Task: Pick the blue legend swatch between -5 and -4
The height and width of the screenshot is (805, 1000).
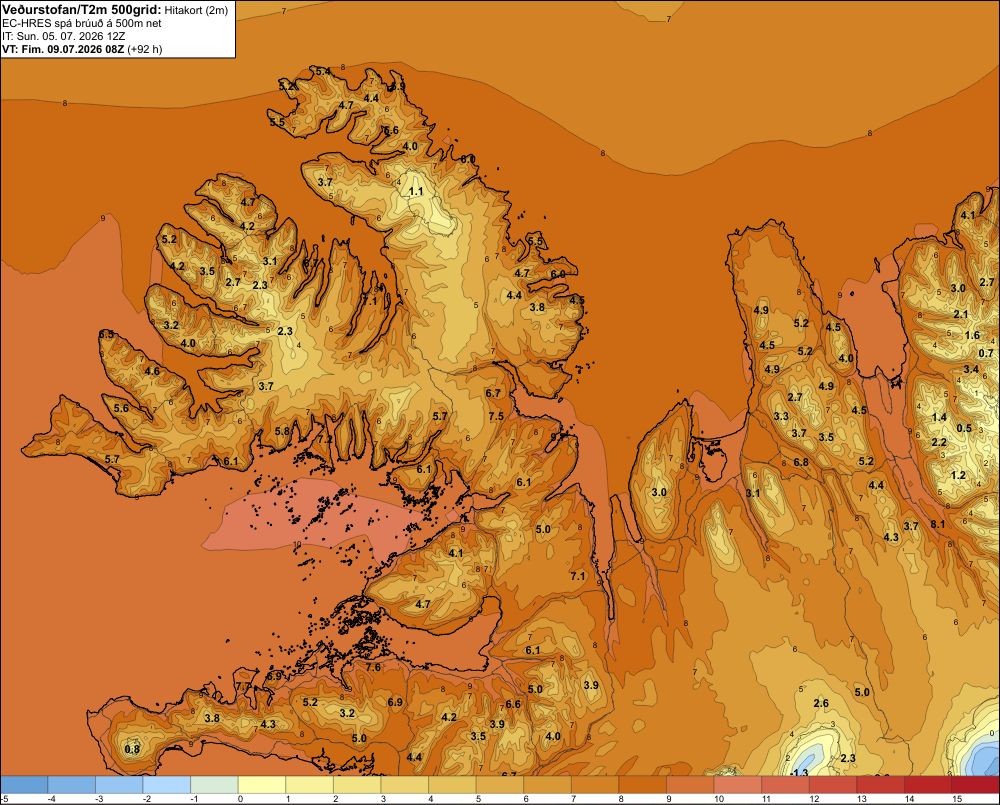Action: (24, 785)
